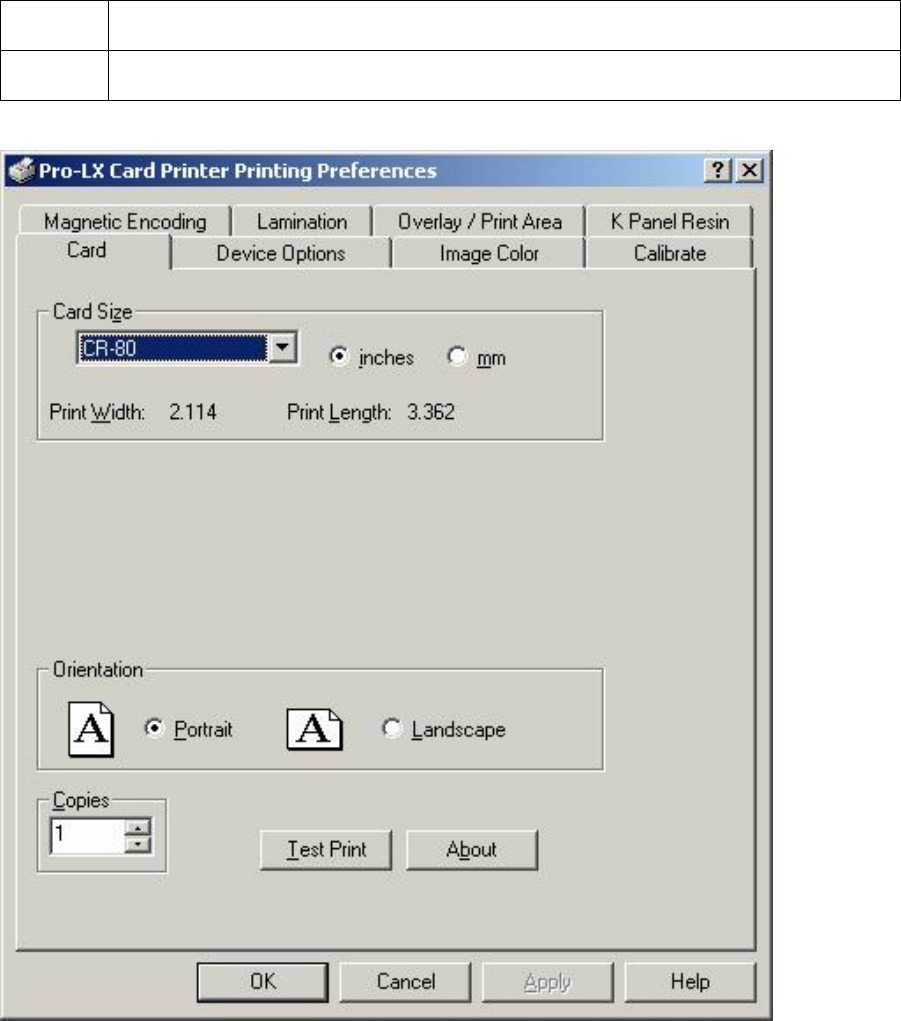
Task: Click the Copies number input field
Action: pyautogui.click(x=87, y=835)
